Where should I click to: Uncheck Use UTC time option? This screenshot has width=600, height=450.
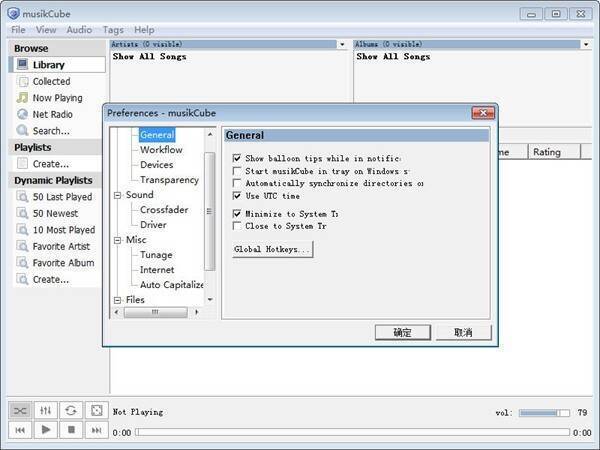pos(237,196)
